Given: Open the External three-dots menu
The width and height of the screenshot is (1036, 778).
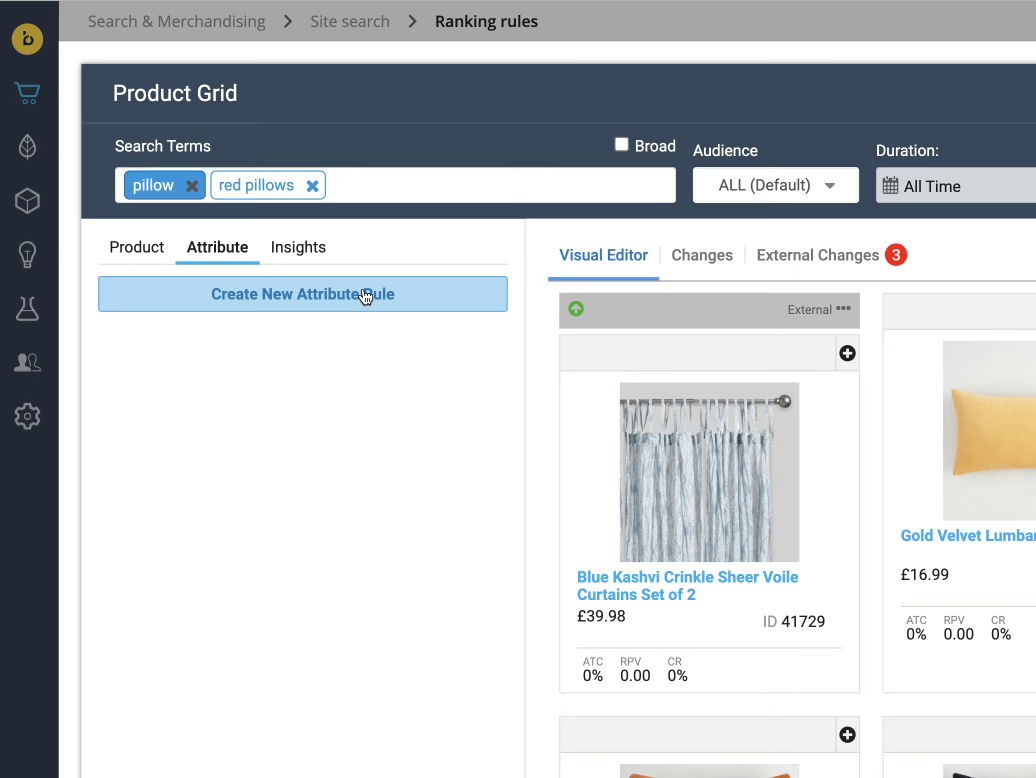Looking at the screenshot, I should point(843,308).
